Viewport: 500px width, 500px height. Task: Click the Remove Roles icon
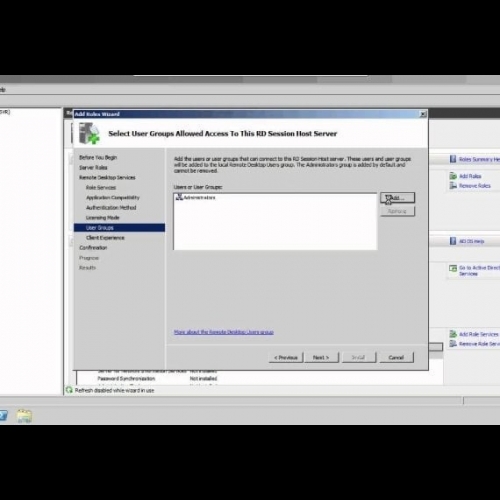[453, 186]
